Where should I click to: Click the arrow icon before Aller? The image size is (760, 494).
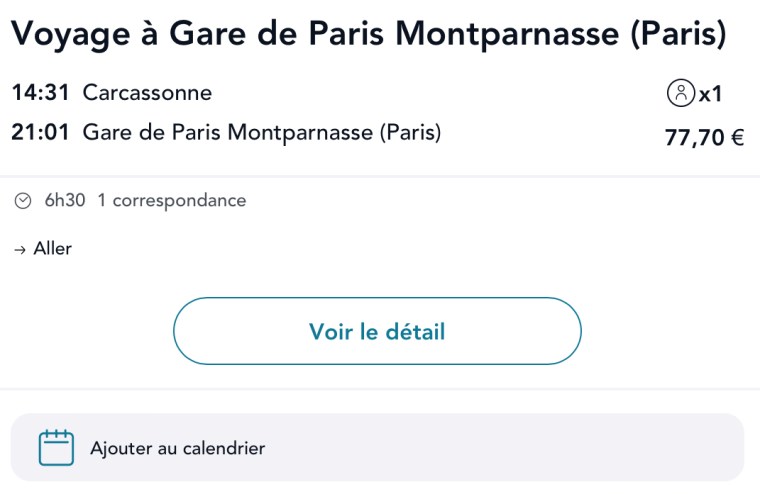pos(19,249)
